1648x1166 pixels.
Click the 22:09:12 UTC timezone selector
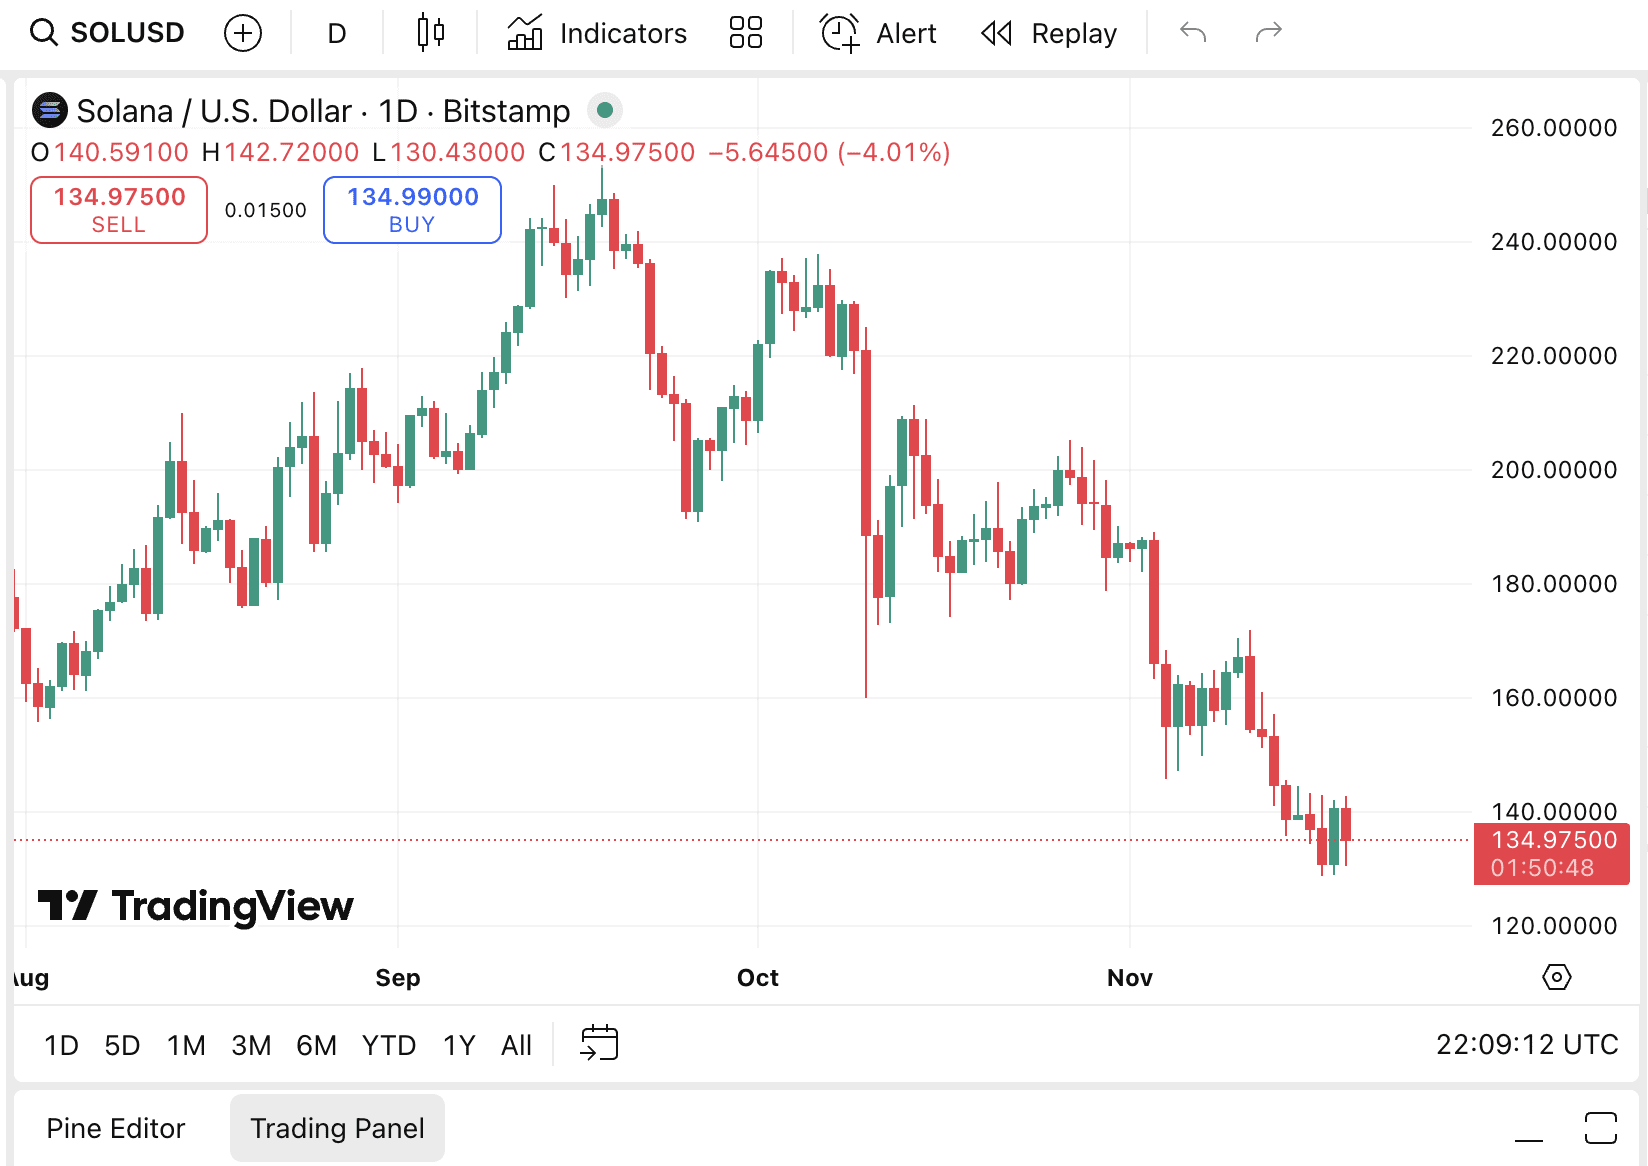click(1526, 1045)
